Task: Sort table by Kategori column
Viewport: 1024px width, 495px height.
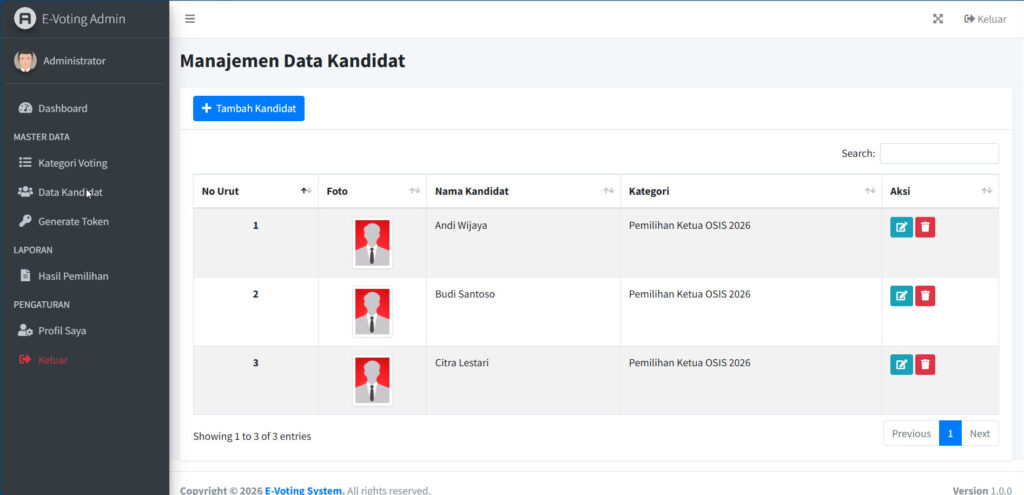Action: pos(750,191)
